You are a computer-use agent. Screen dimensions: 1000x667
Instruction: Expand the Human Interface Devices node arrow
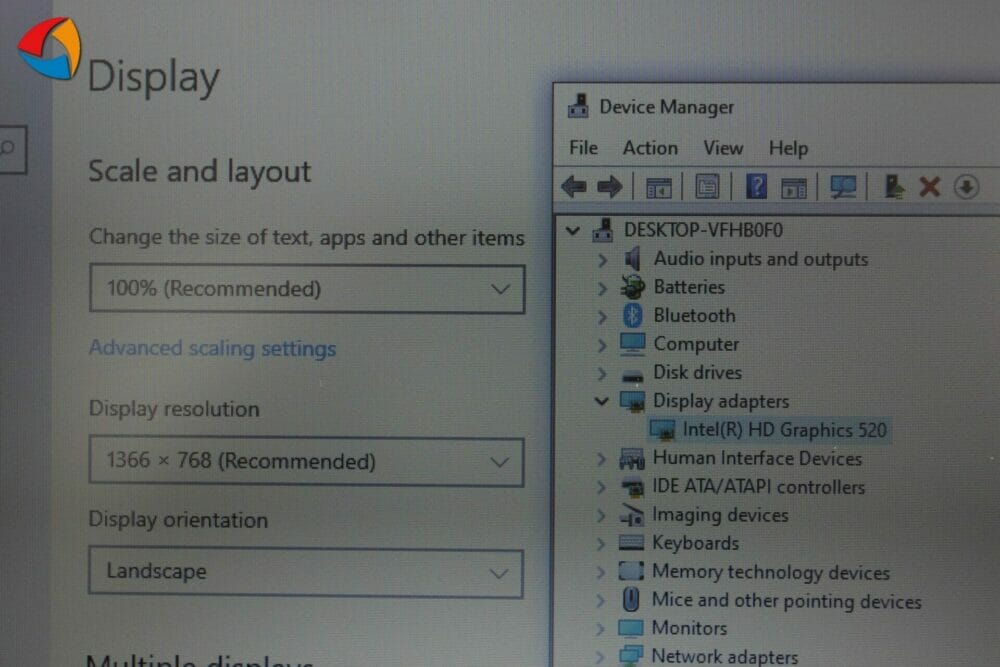point(601,458)
